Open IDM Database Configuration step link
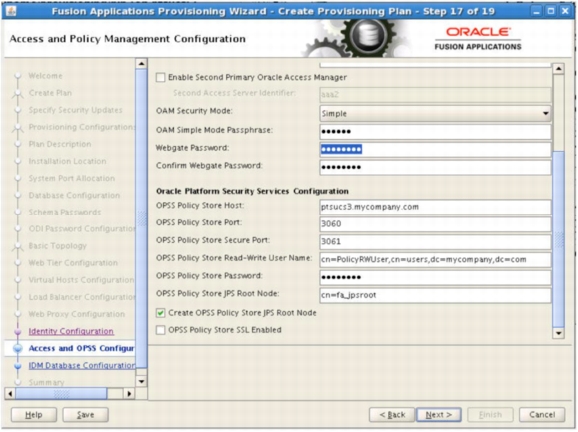The height and width of the screenshot is (432, 578). click(82, 365)
